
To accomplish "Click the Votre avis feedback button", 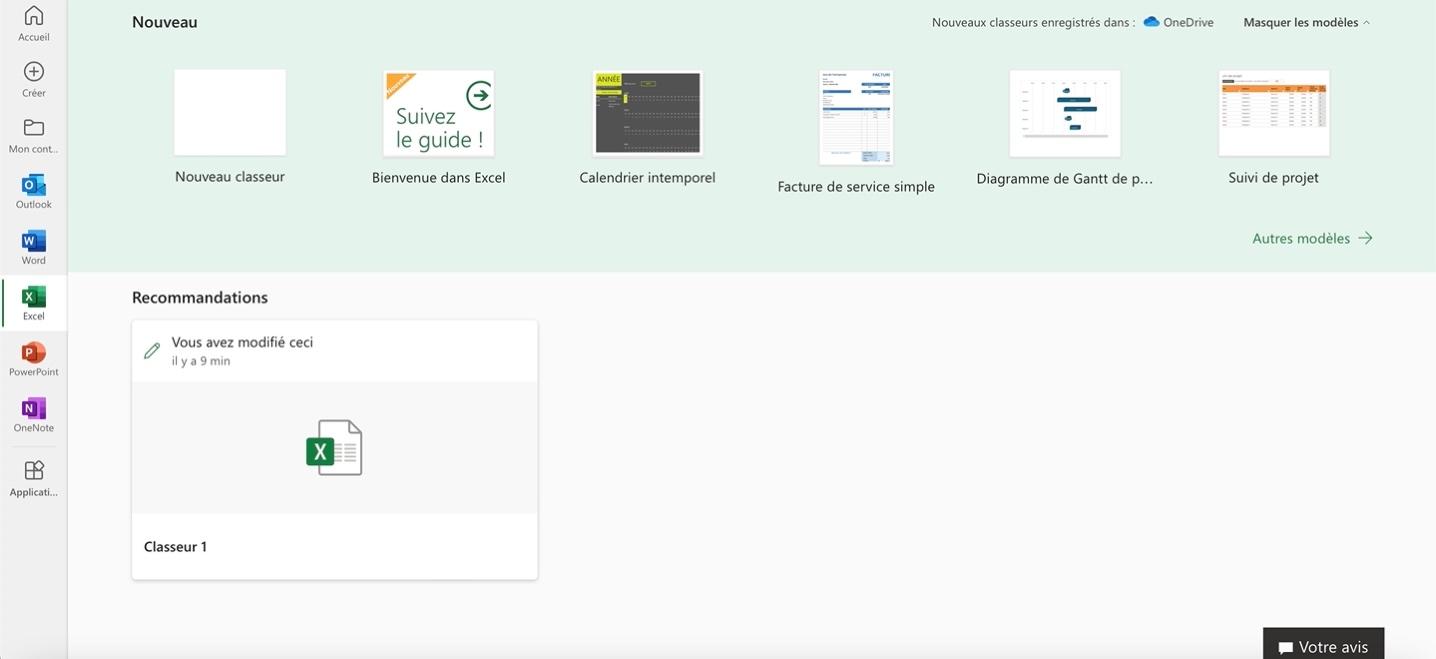I will tap(1323, 646).
